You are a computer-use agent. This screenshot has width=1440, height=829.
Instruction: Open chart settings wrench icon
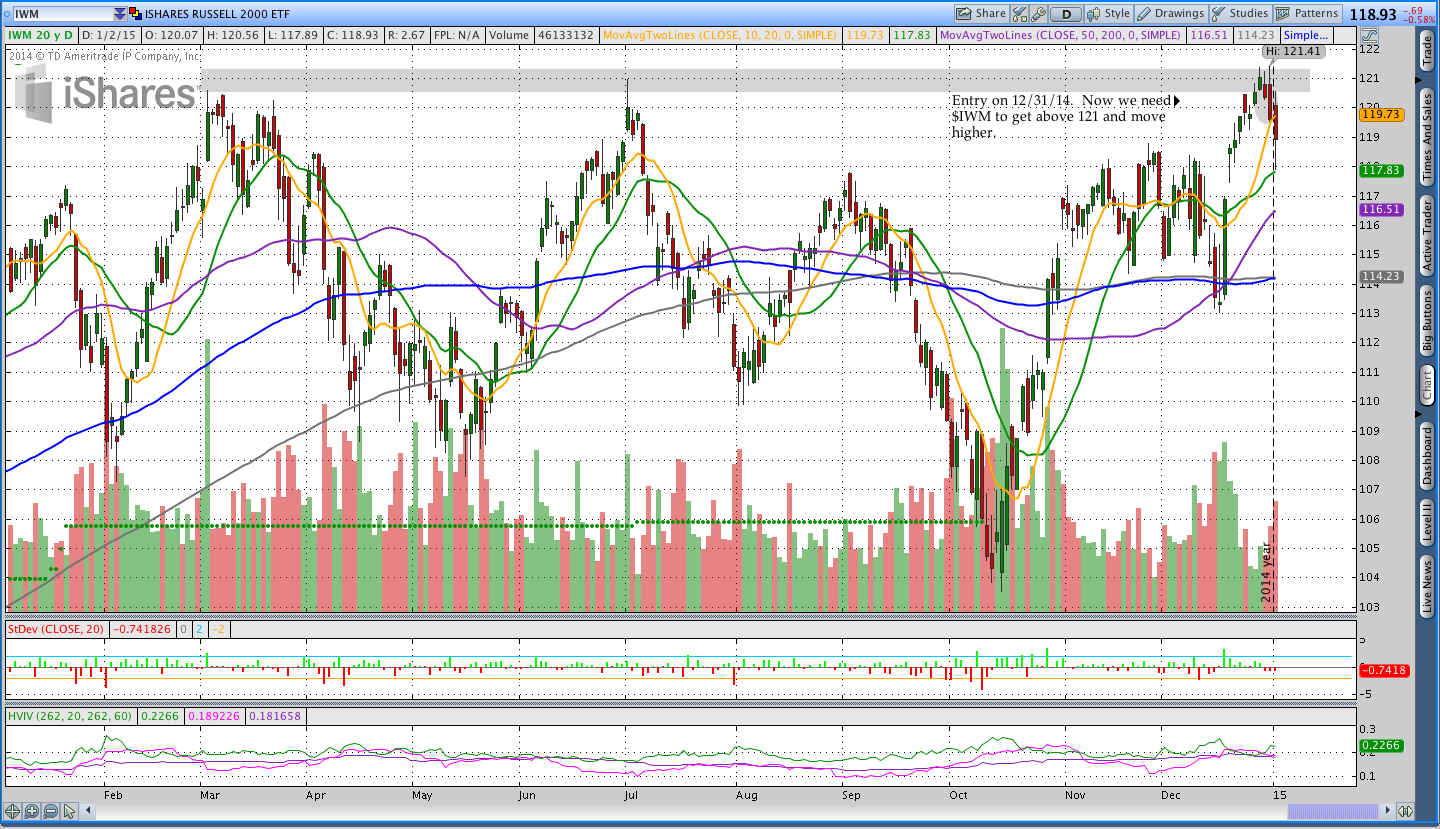[x=1039, y=14]
